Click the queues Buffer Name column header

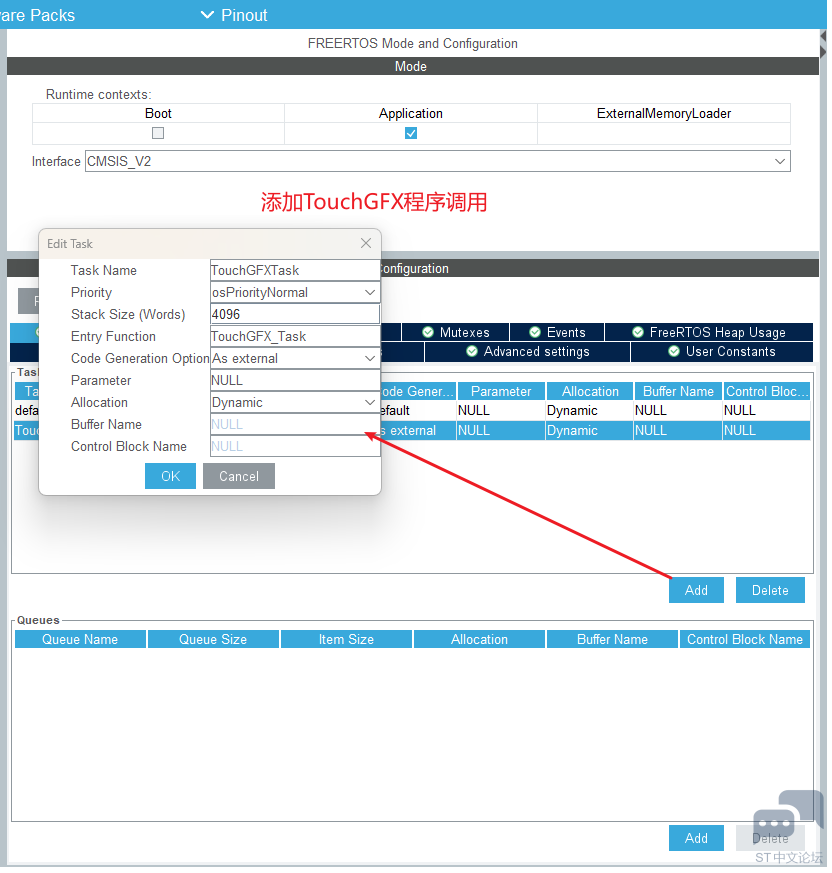(615, 641)
